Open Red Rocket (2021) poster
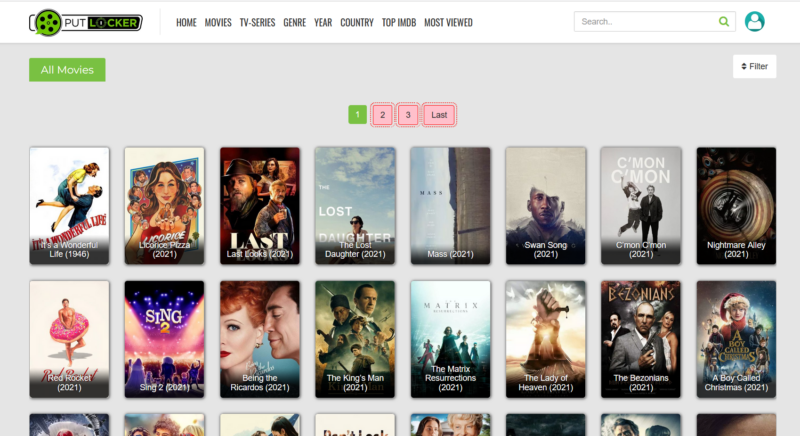The width and height of the screenshot is (800, 436). [69, 339]
